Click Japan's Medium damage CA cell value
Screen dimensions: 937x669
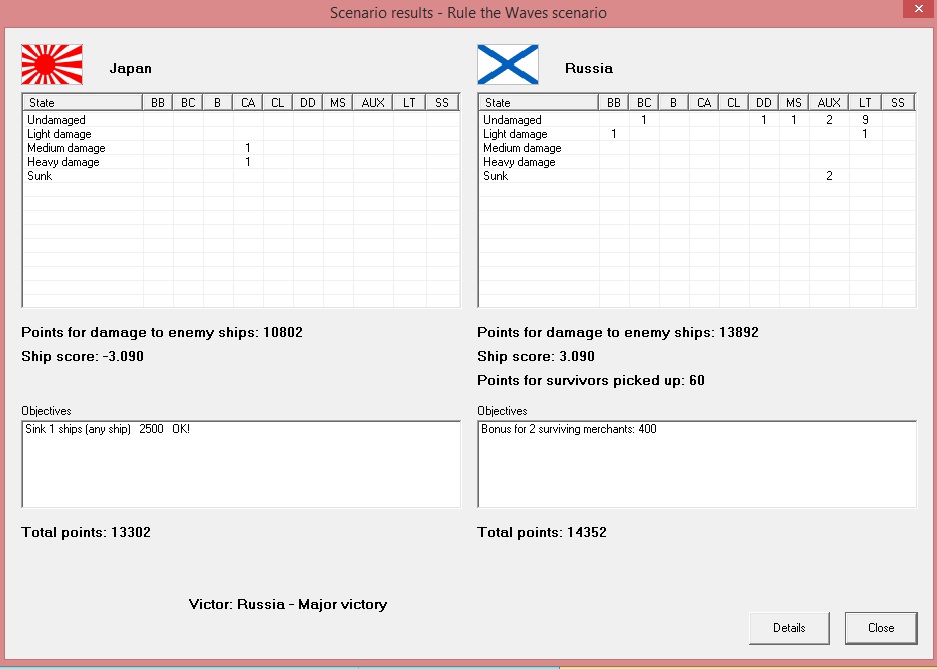click(248, 148)
